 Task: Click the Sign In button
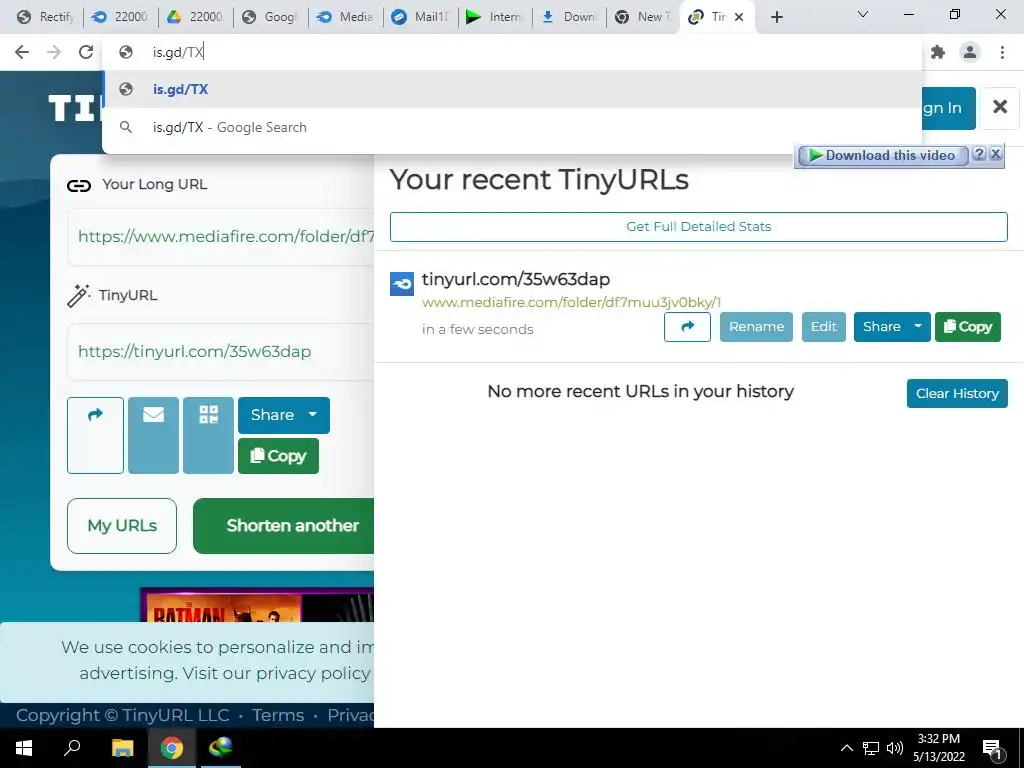point(948,108)
